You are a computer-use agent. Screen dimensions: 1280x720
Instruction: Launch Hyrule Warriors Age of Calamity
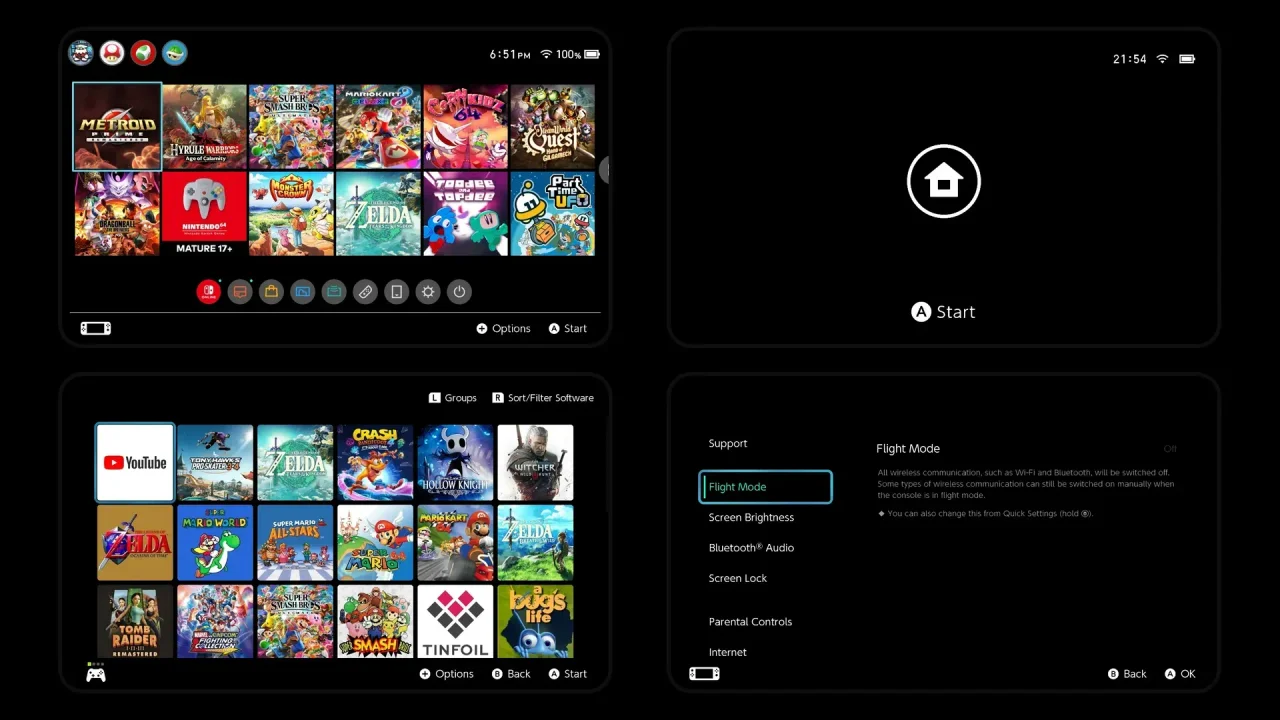[204, 127]
